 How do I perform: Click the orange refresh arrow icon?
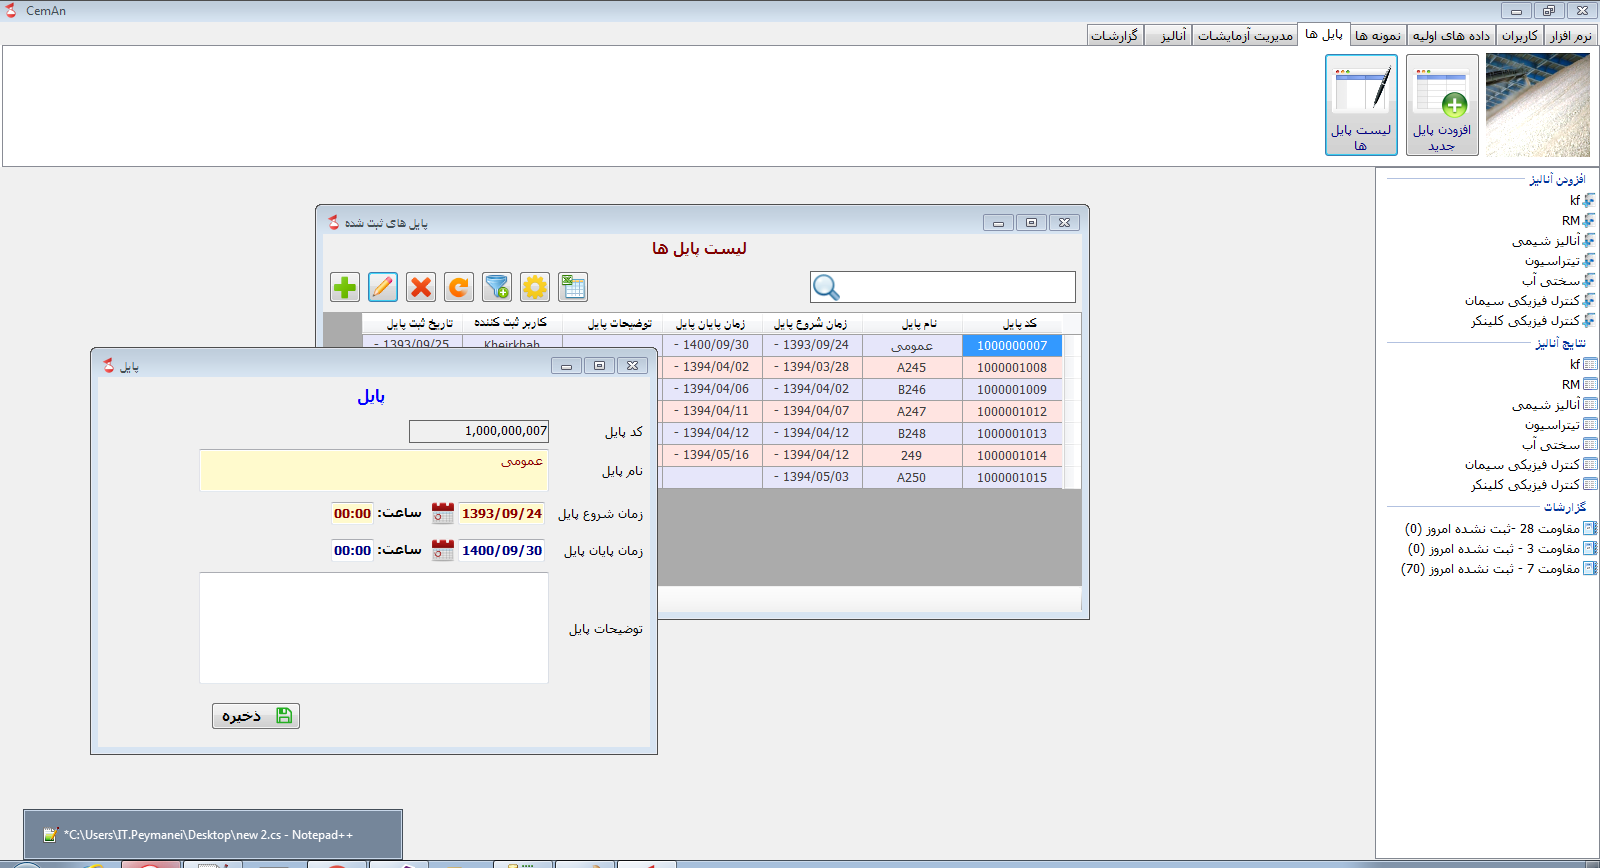459,288
